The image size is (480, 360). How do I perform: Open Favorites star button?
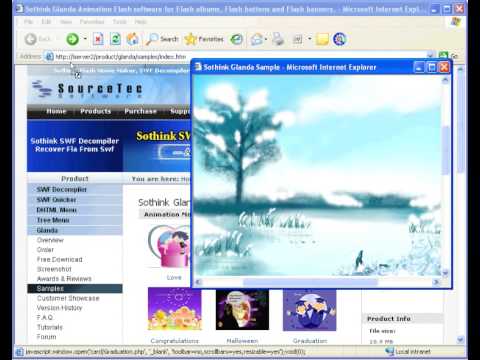point(204,39)
